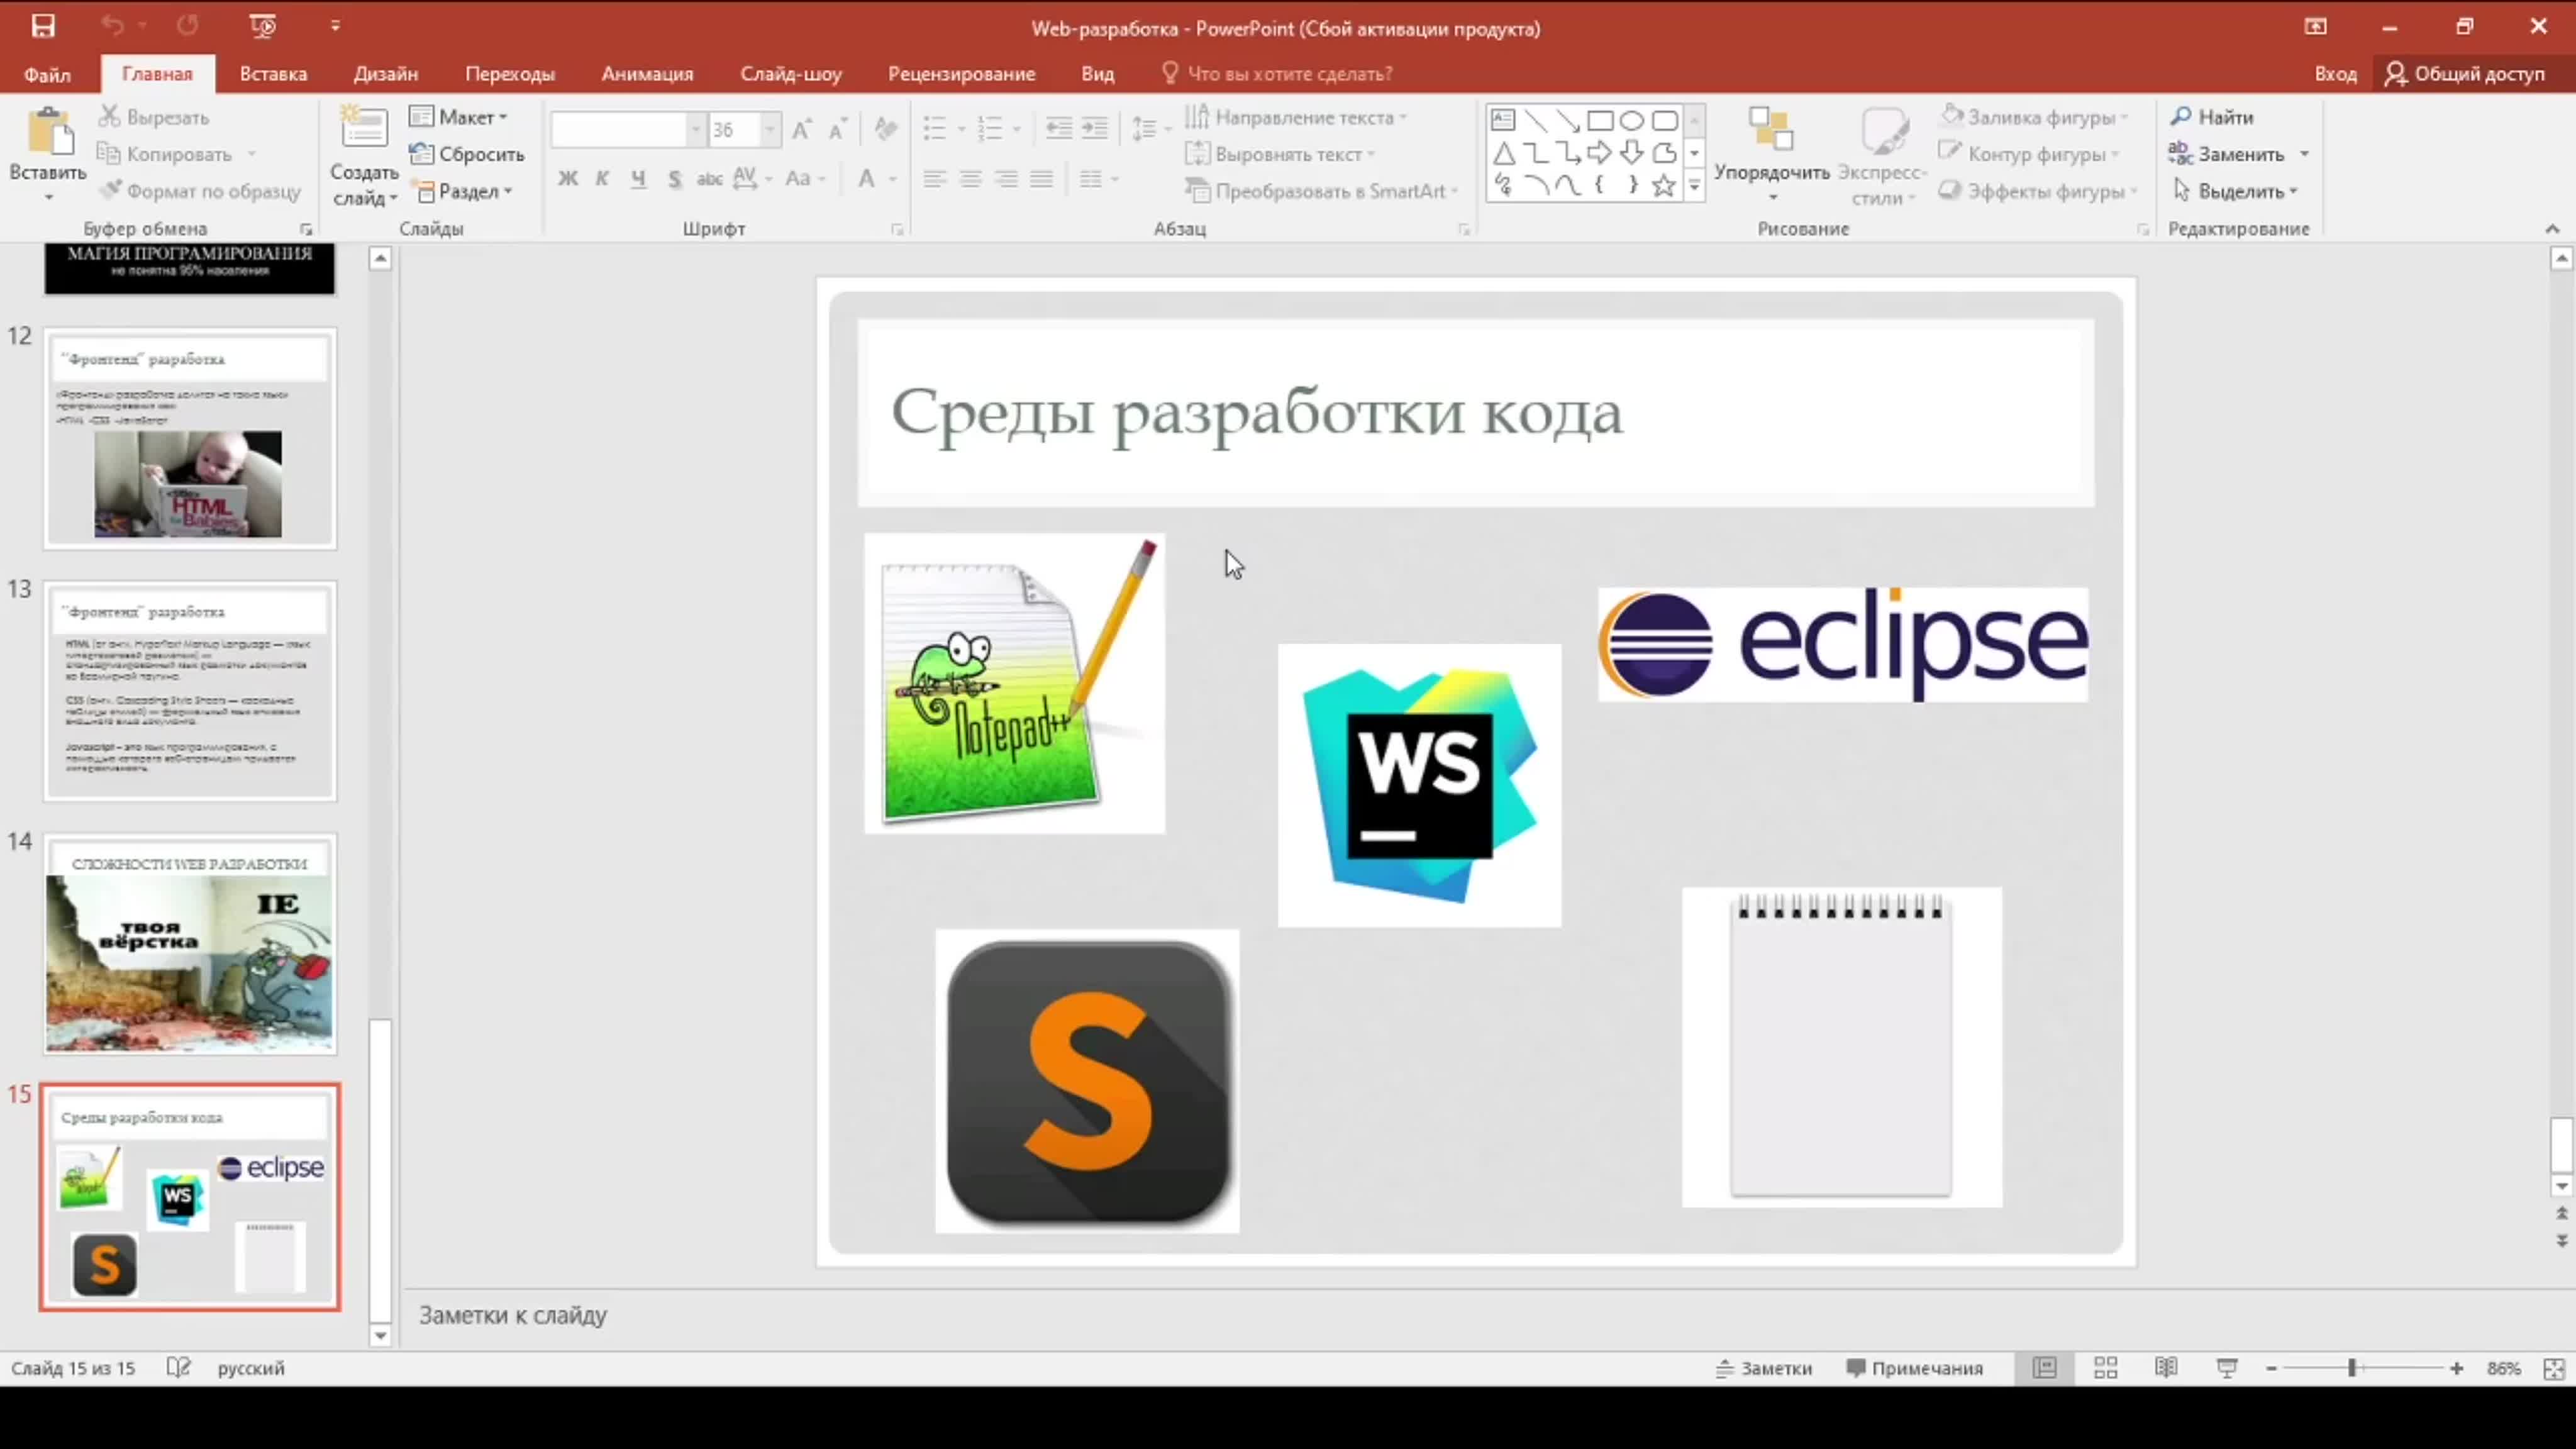Zoom out with the minus icon
This screenshot has height=1449, width=2576.
[x=2271, y=1368]
